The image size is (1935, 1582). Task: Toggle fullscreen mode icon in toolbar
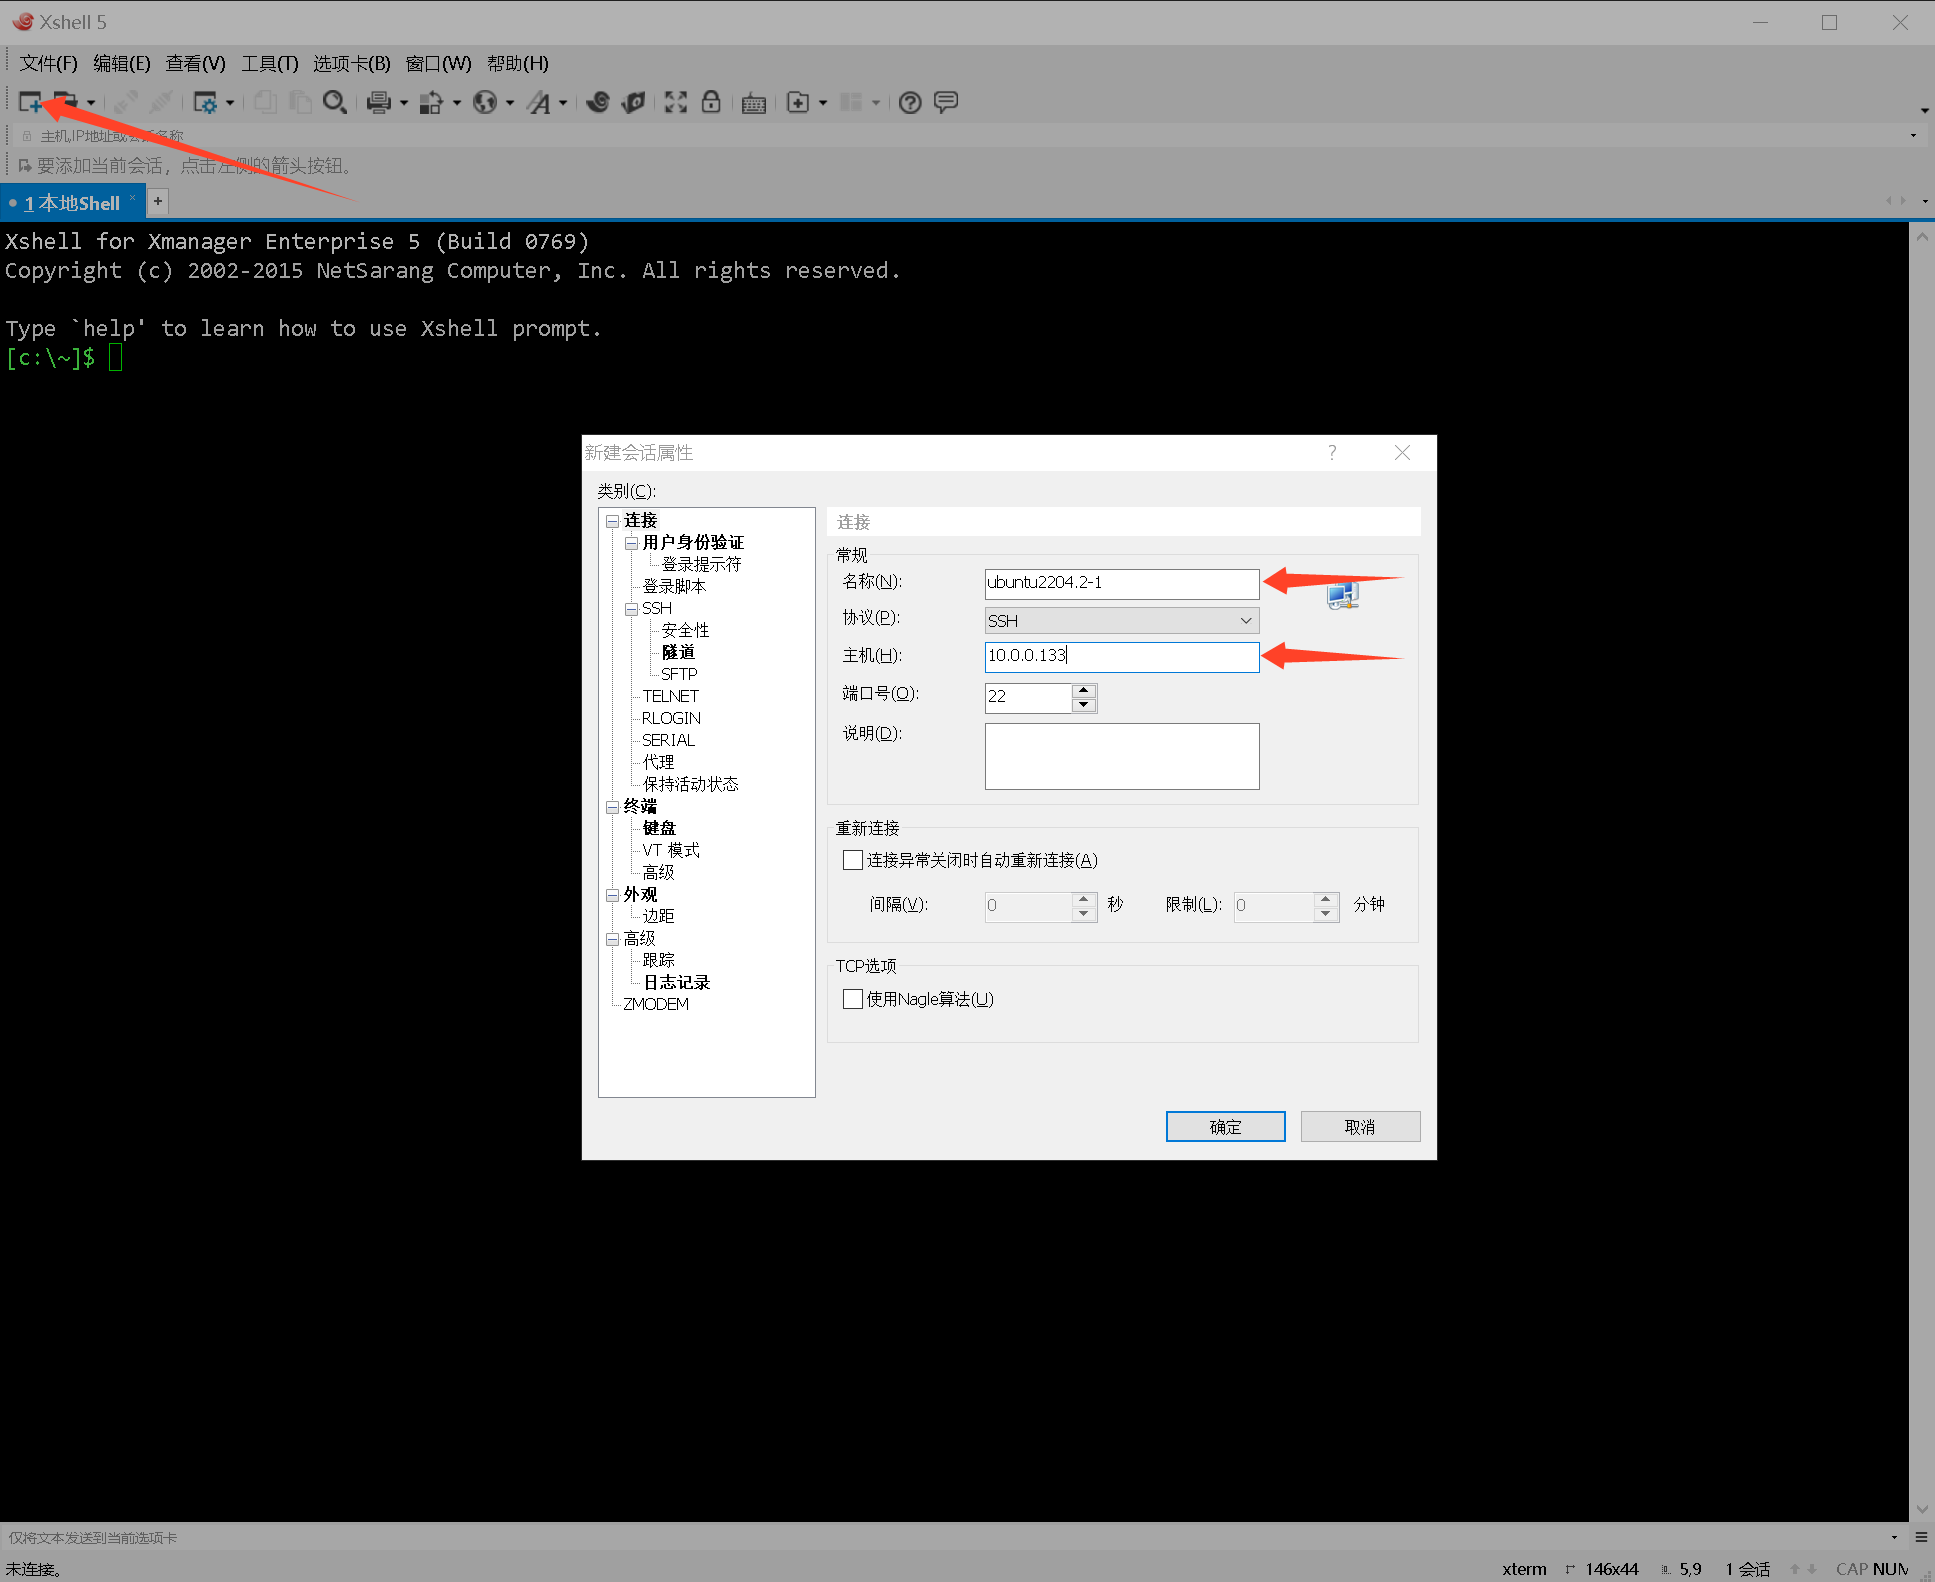click(676, 102)
